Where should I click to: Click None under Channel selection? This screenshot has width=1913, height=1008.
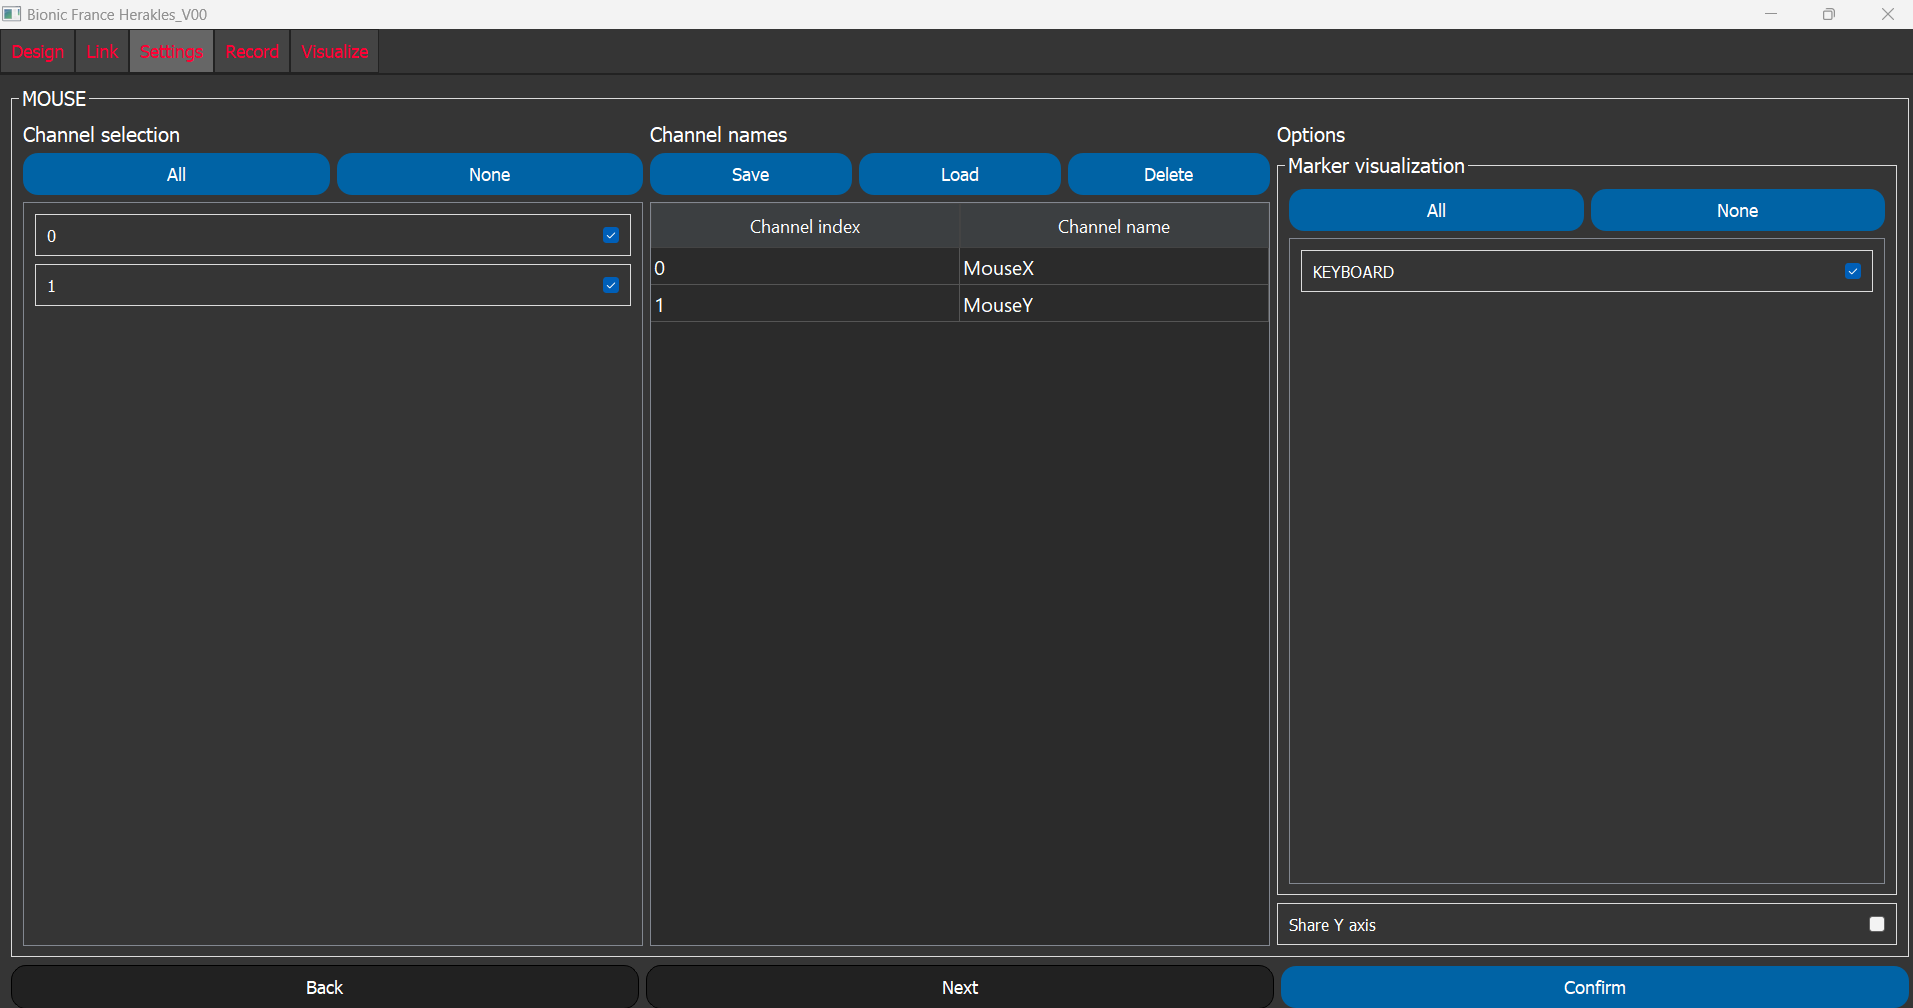(x=489, y=175)
